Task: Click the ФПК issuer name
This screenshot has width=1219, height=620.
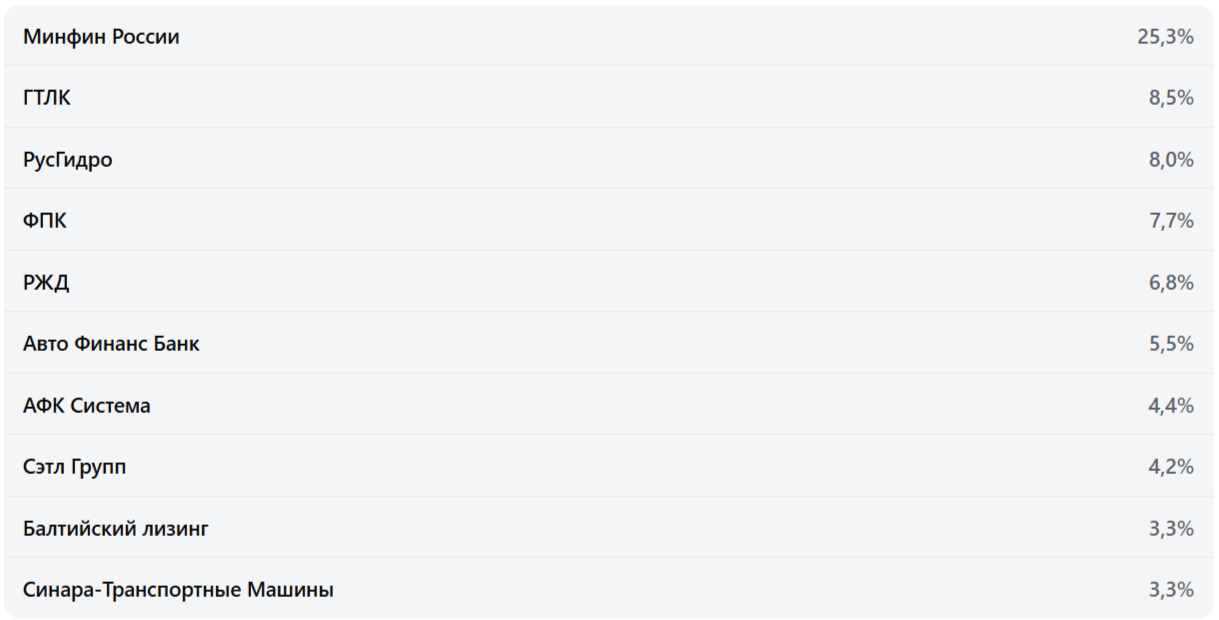Action: 45,221
